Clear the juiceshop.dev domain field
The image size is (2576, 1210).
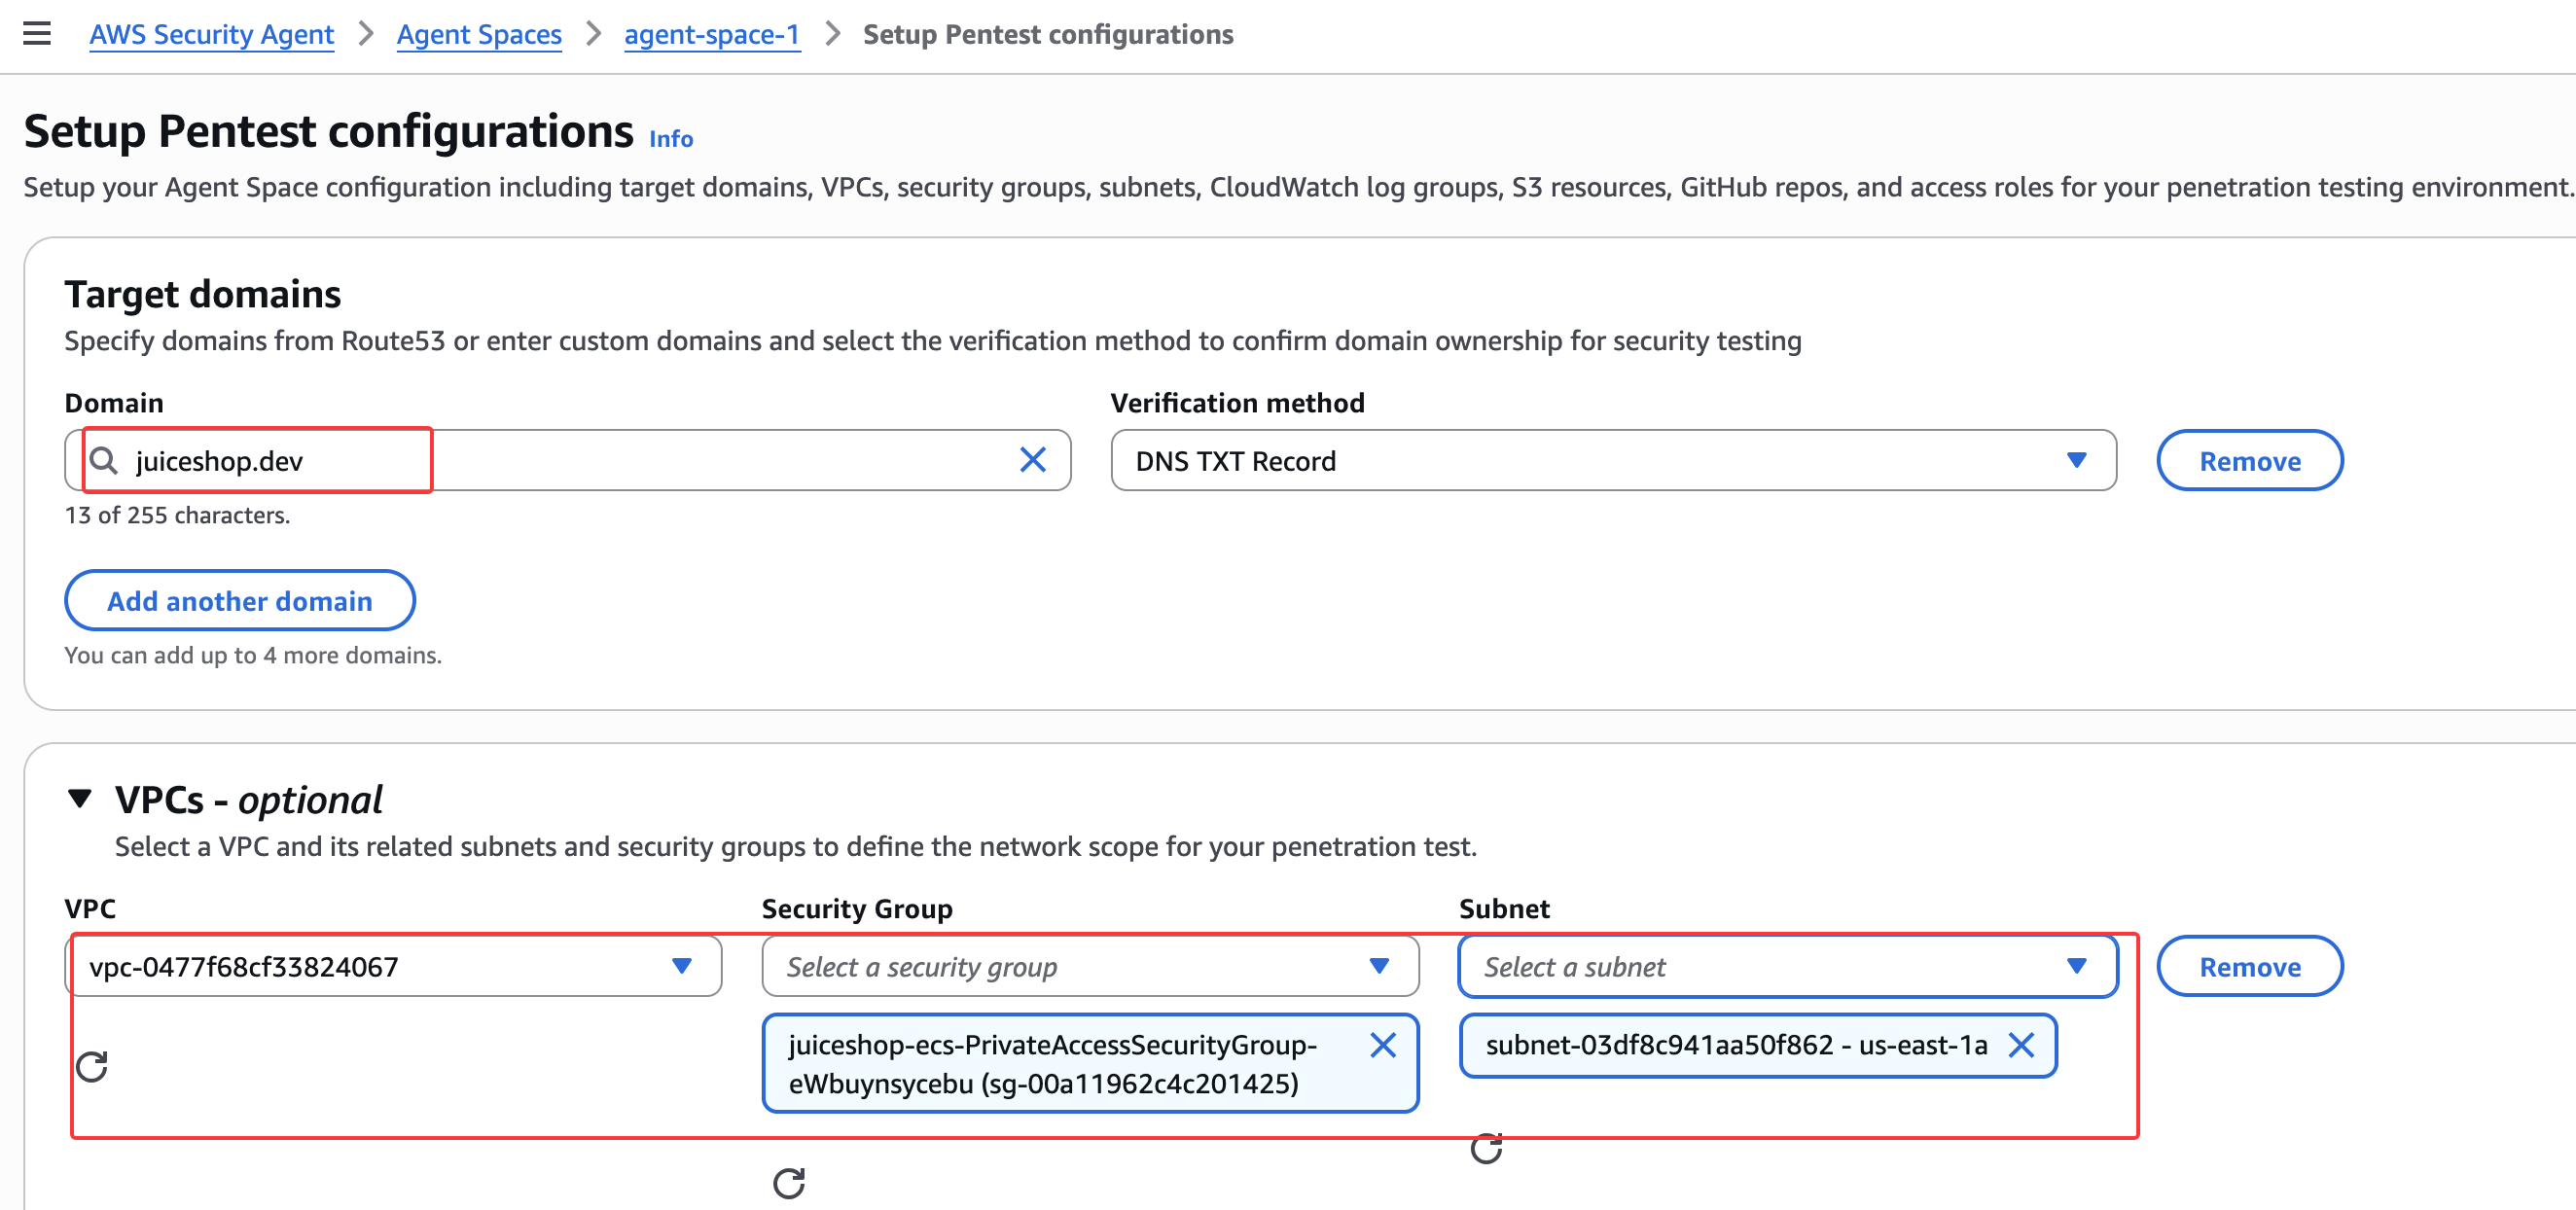1032,460
